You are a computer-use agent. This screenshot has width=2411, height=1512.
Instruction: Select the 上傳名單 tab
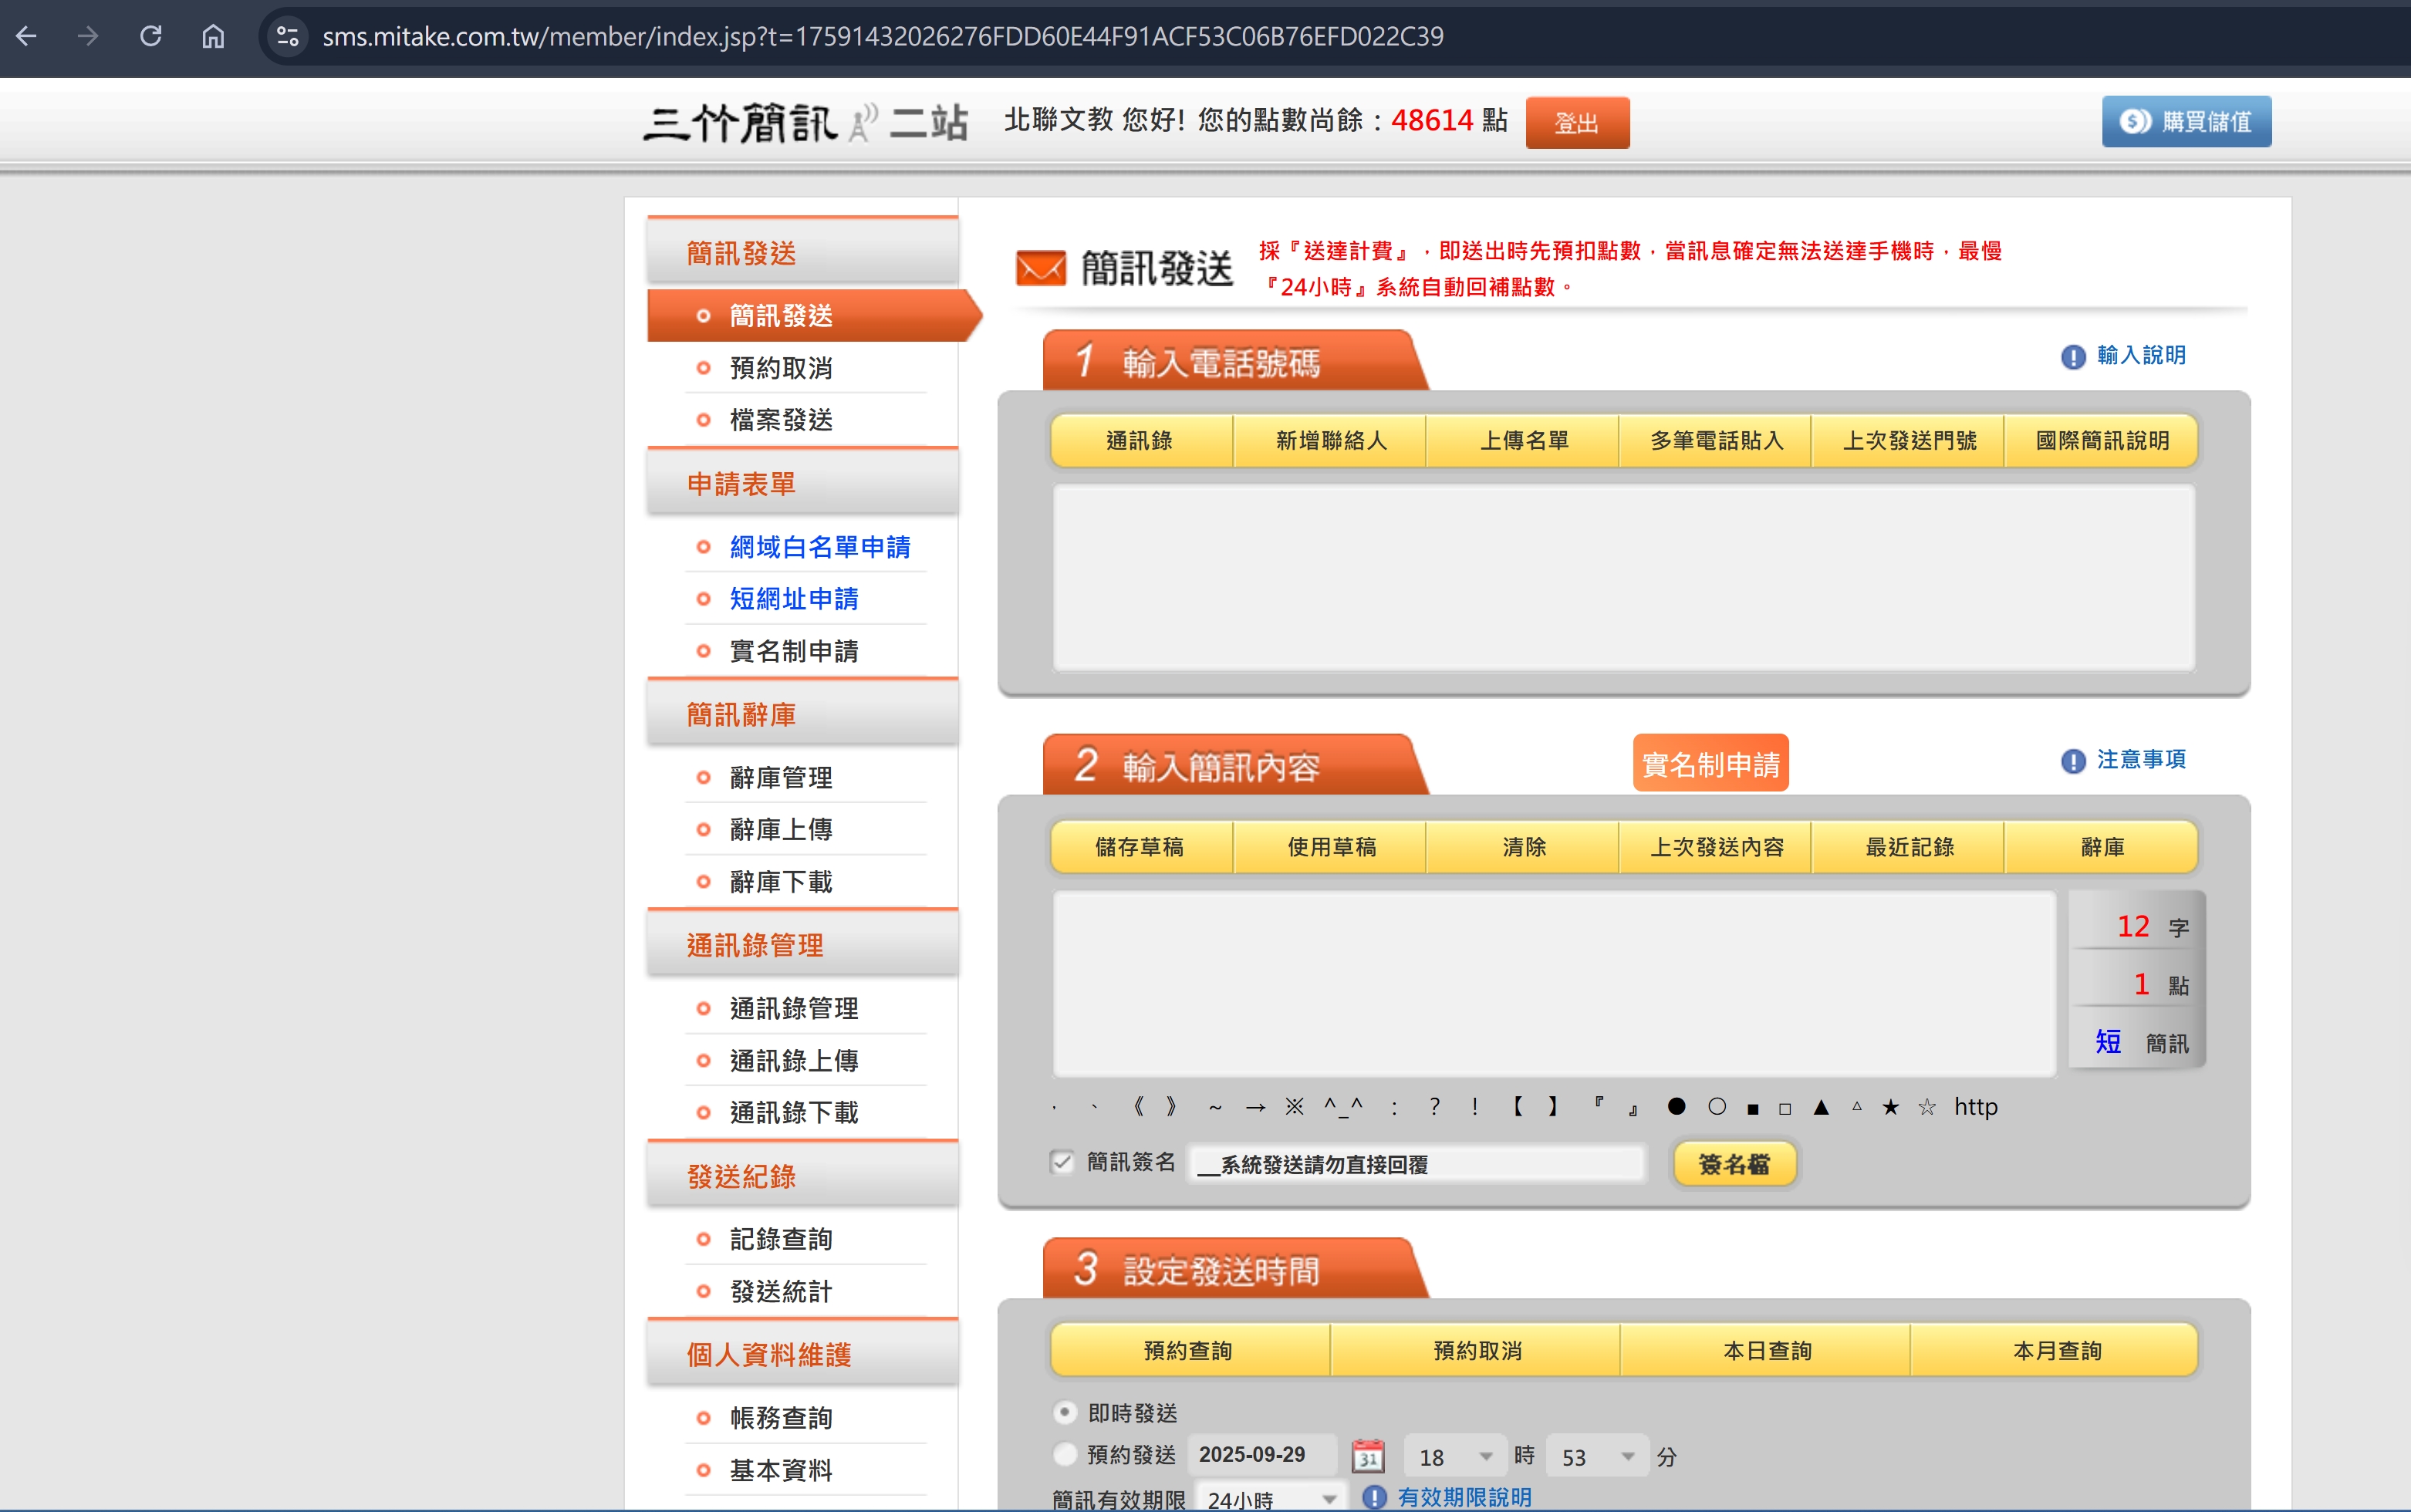(1524, 440)
